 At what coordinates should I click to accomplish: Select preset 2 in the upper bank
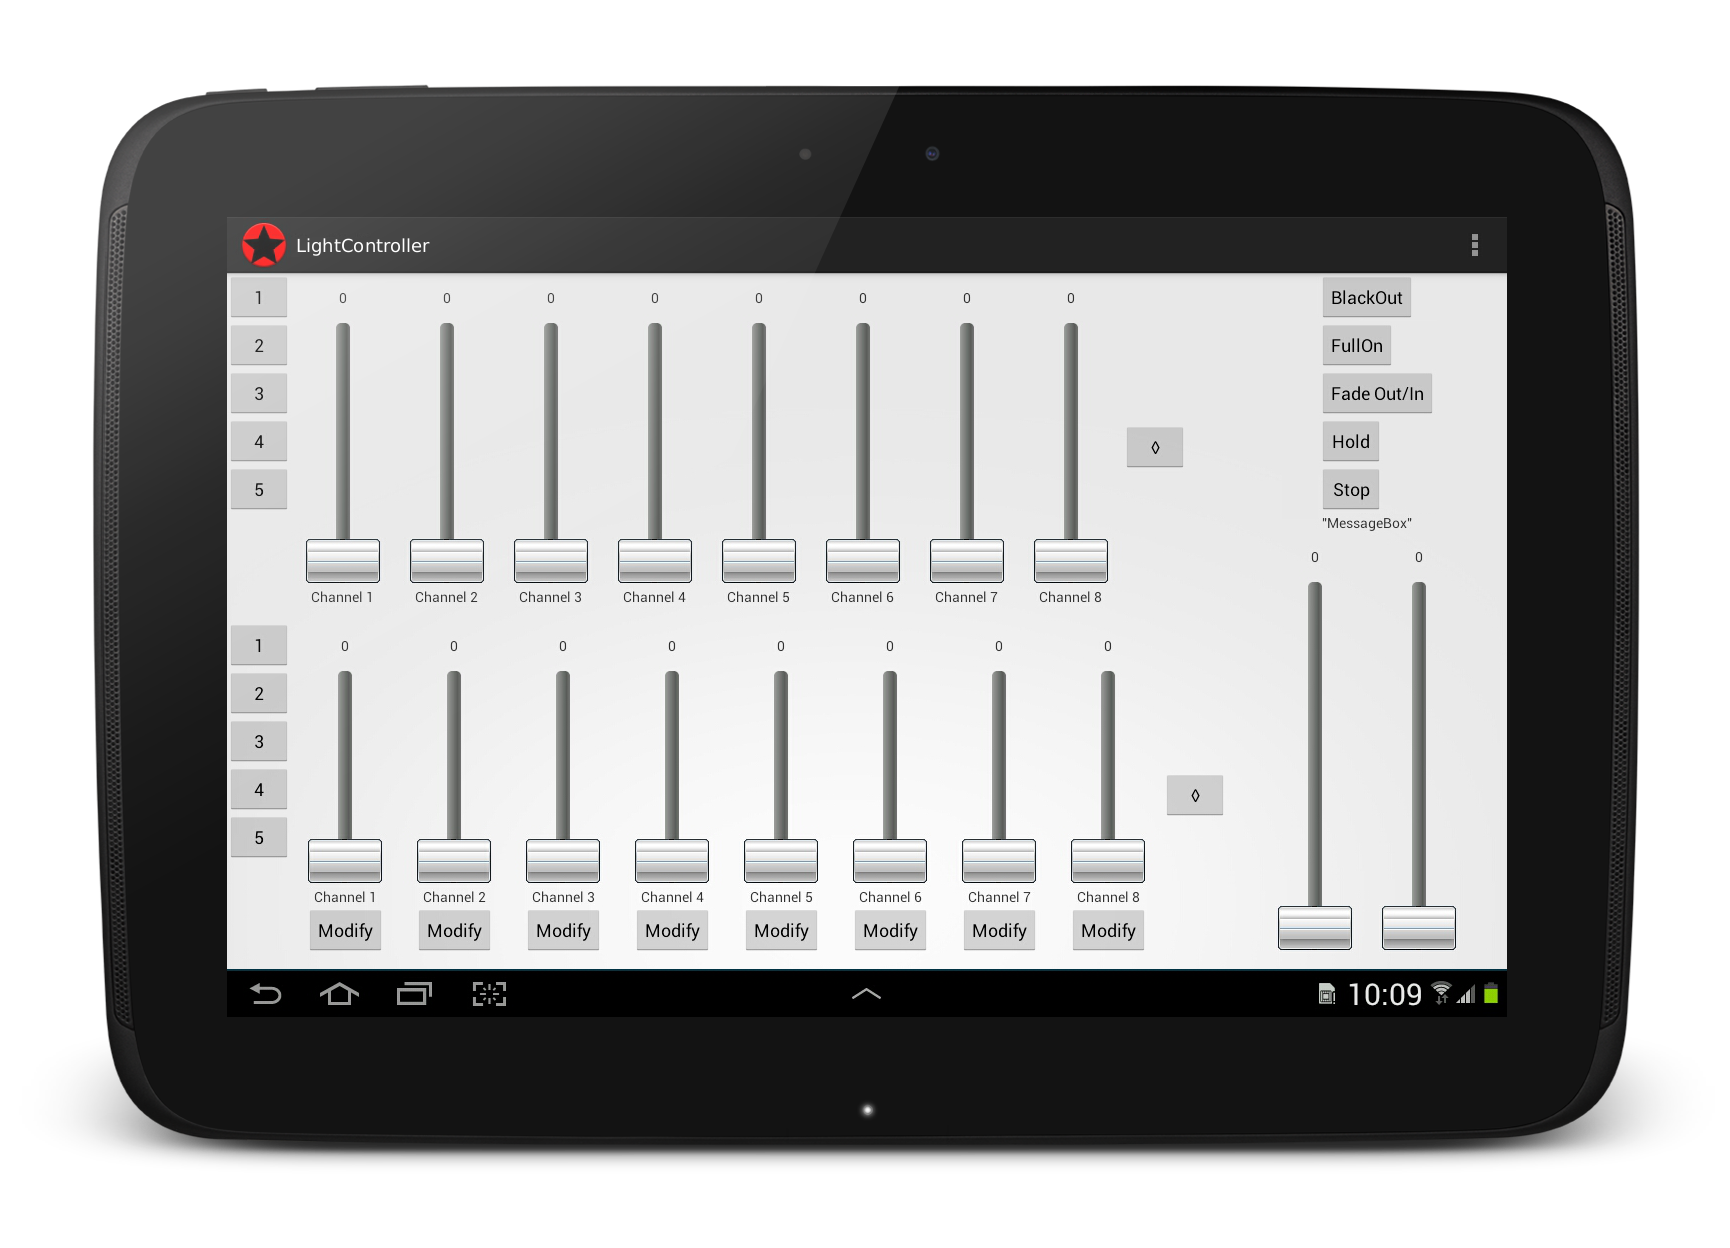point(259,346)
